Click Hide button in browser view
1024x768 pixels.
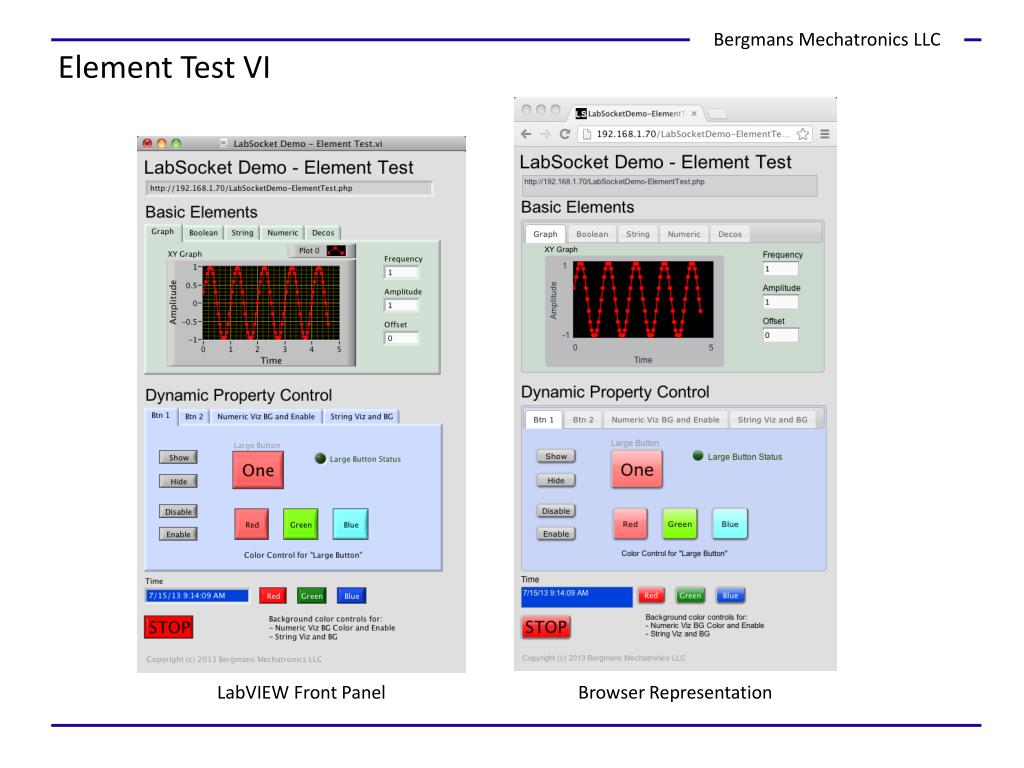point(556,481)
